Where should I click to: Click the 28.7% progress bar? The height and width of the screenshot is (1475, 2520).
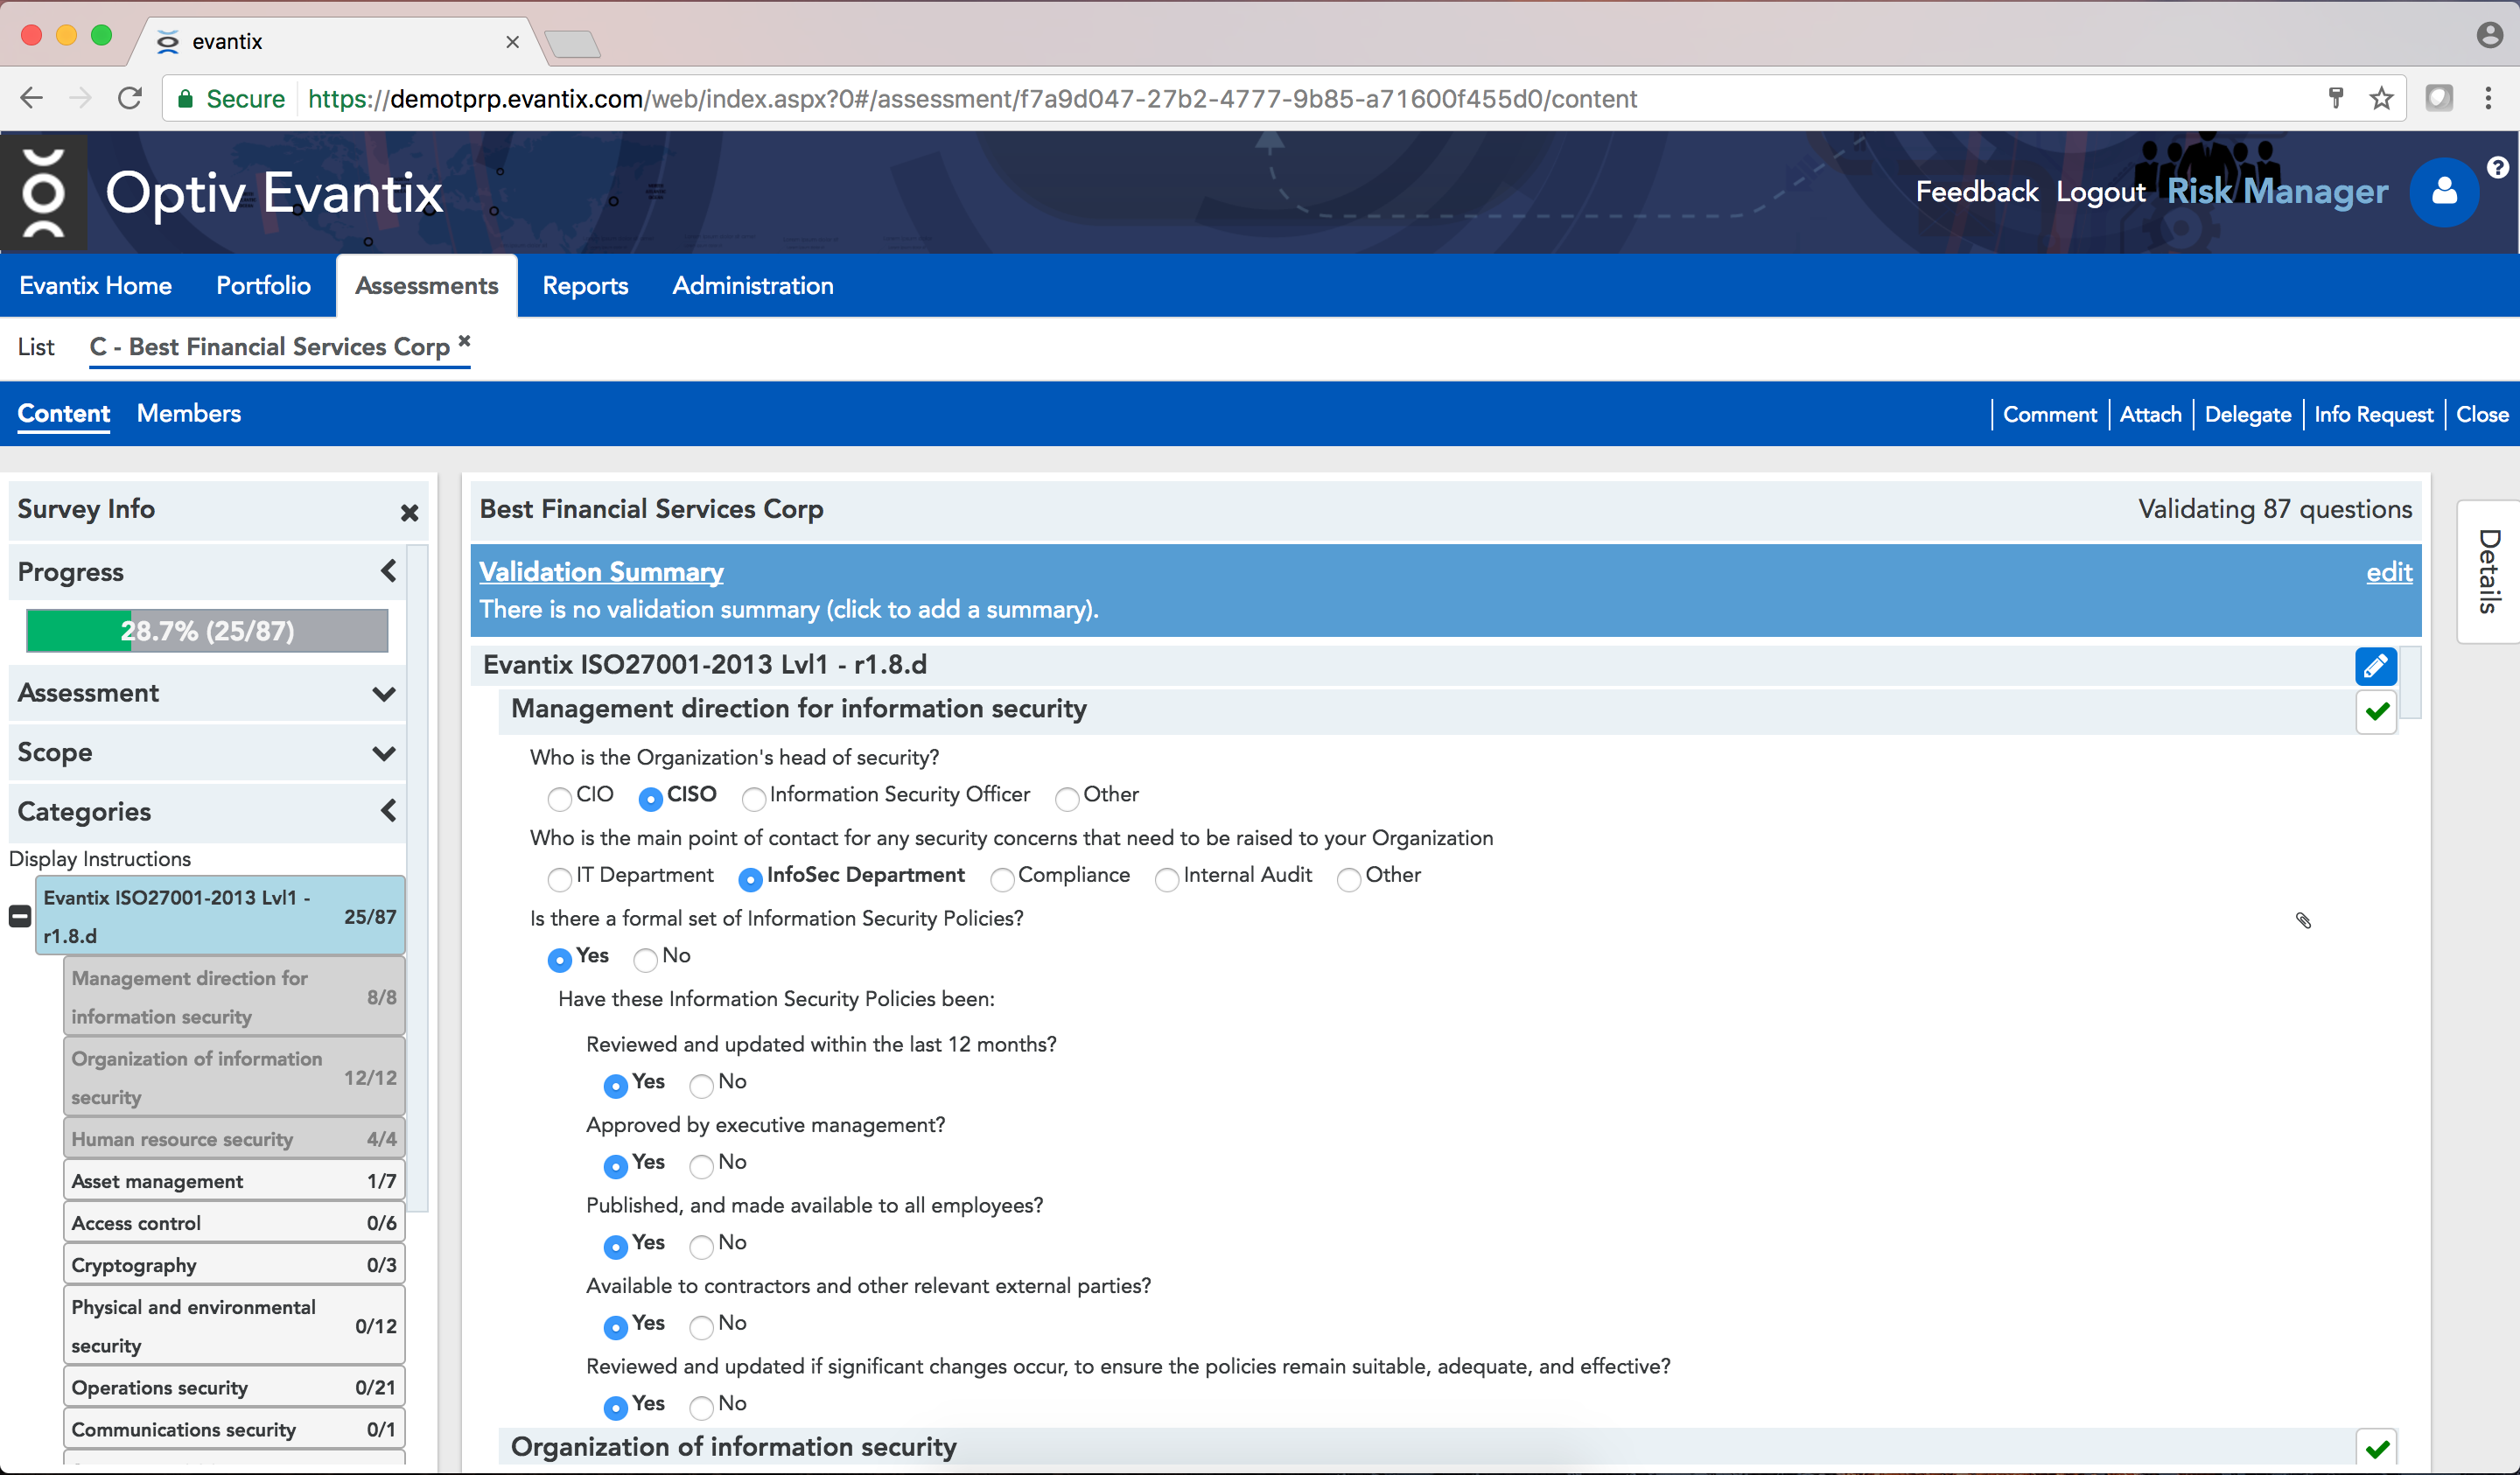[x=207, y=631]
